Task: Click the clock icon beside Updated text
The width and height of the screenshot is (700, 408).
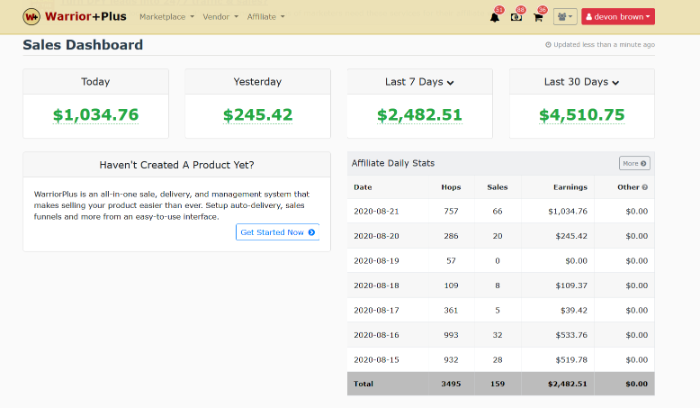Action: point(548,45)
